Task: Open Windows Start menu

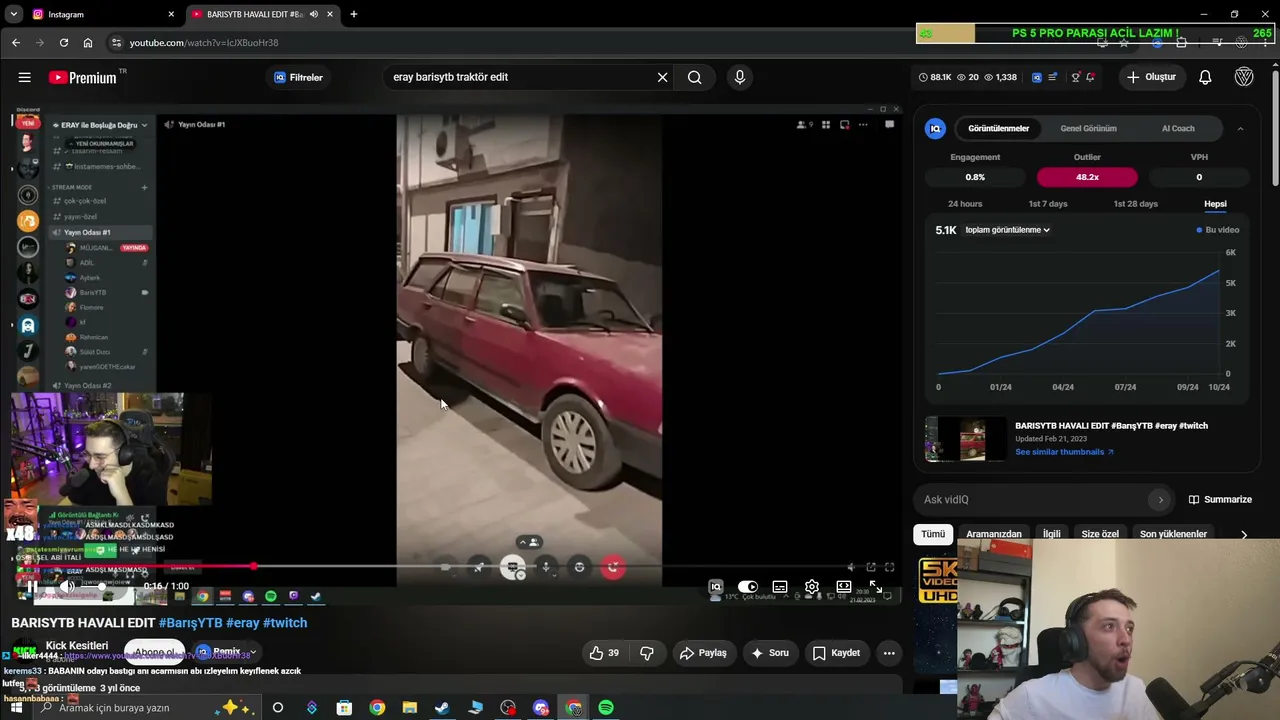Action: pyautogui.click(x=16, y=708)
